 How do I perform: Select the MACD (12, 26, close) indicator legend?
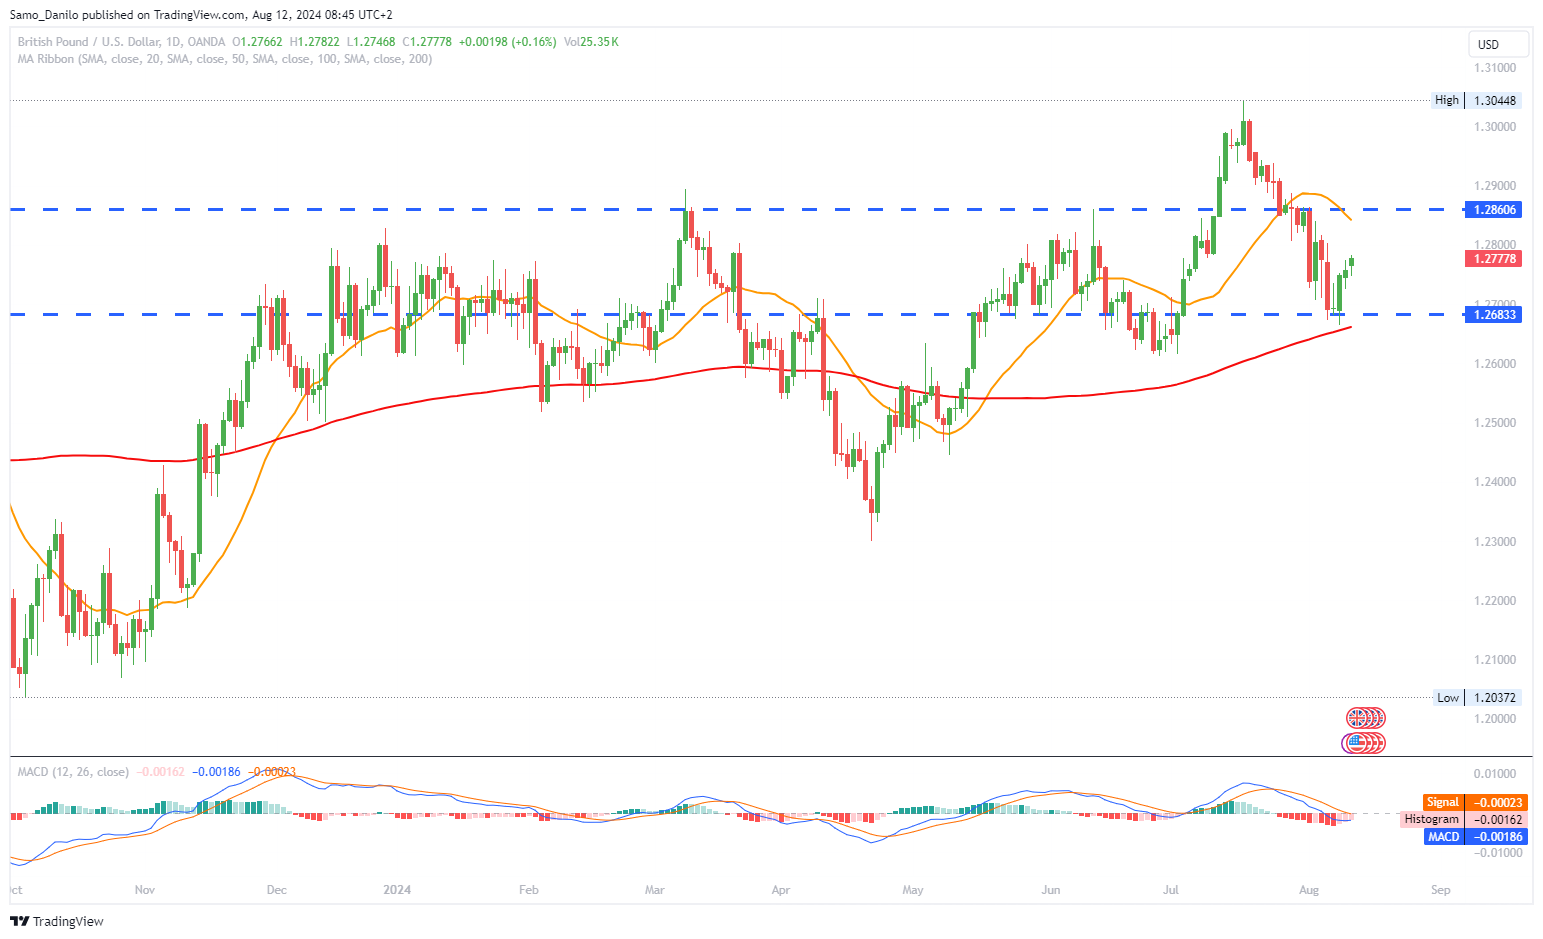tap(73, 772)
